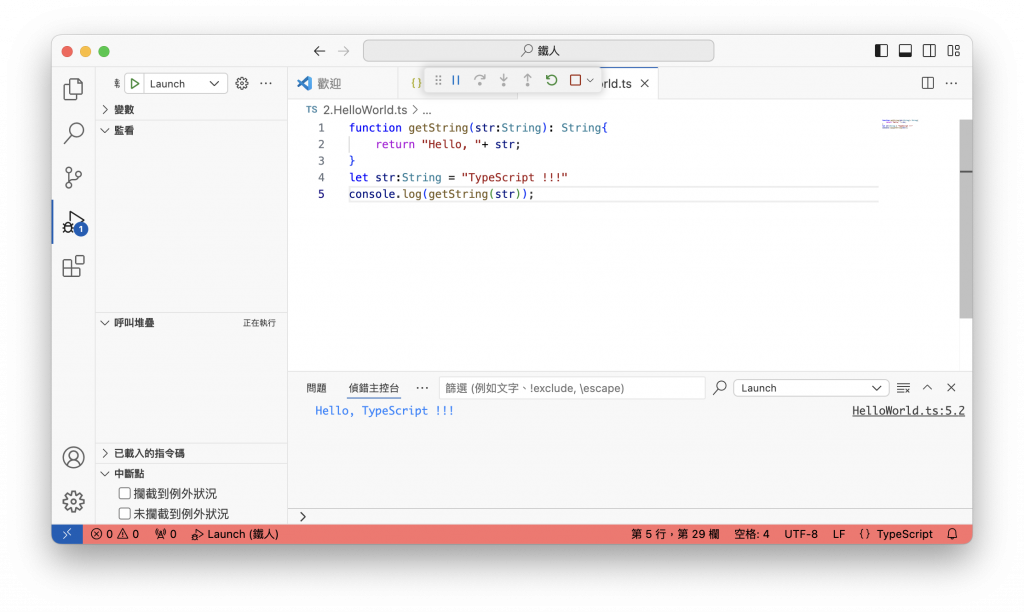1024x612 pixels.
Task: Click the debug console filter input
Action: click(572, 388)
